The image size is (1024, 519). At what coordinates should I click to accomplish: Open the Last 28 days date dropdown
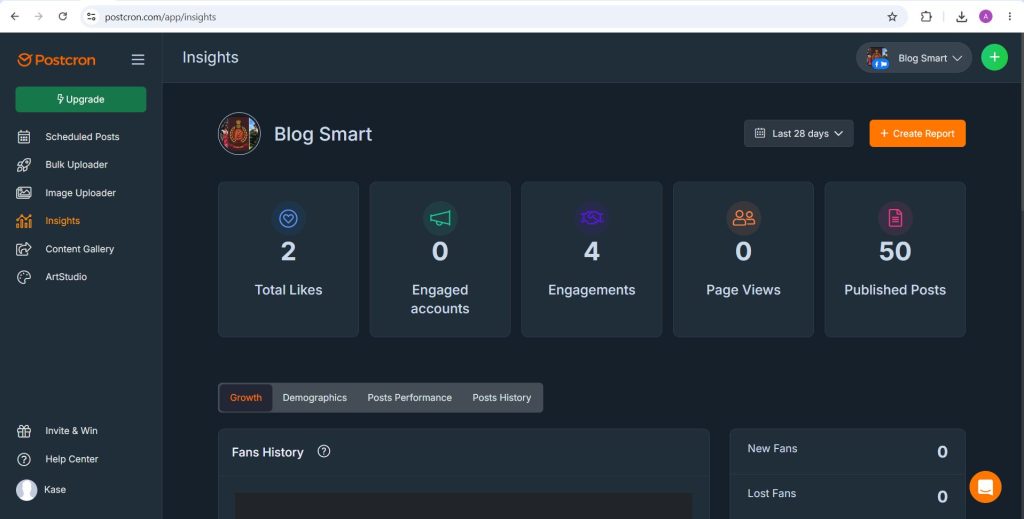pyautogui.click(x=798, y=133)
